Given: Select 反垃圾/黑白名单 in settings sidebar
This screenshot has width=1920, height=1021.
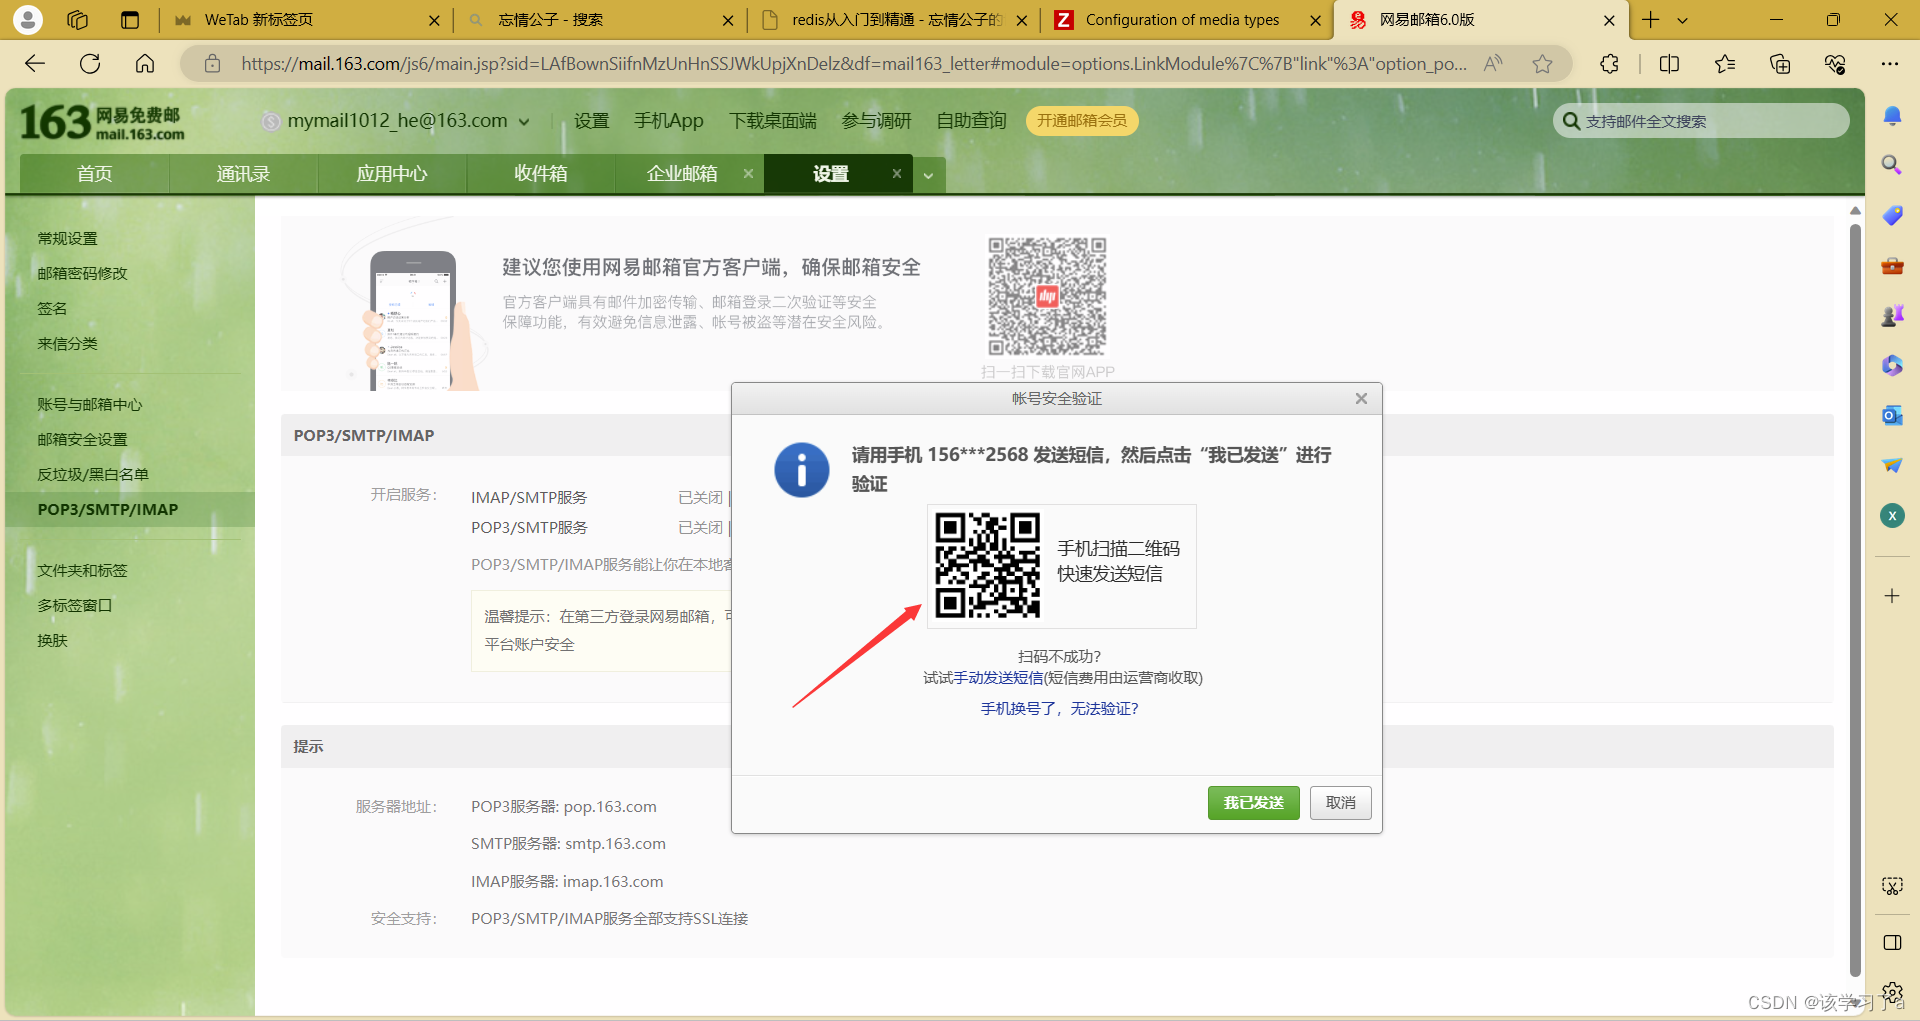Looking at the screenshot, I should click(x=93, y=475).
